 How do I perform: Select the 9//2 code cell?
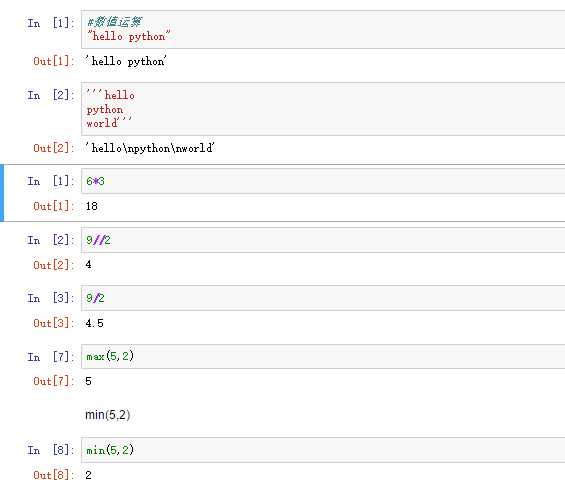tap(323, 240)
